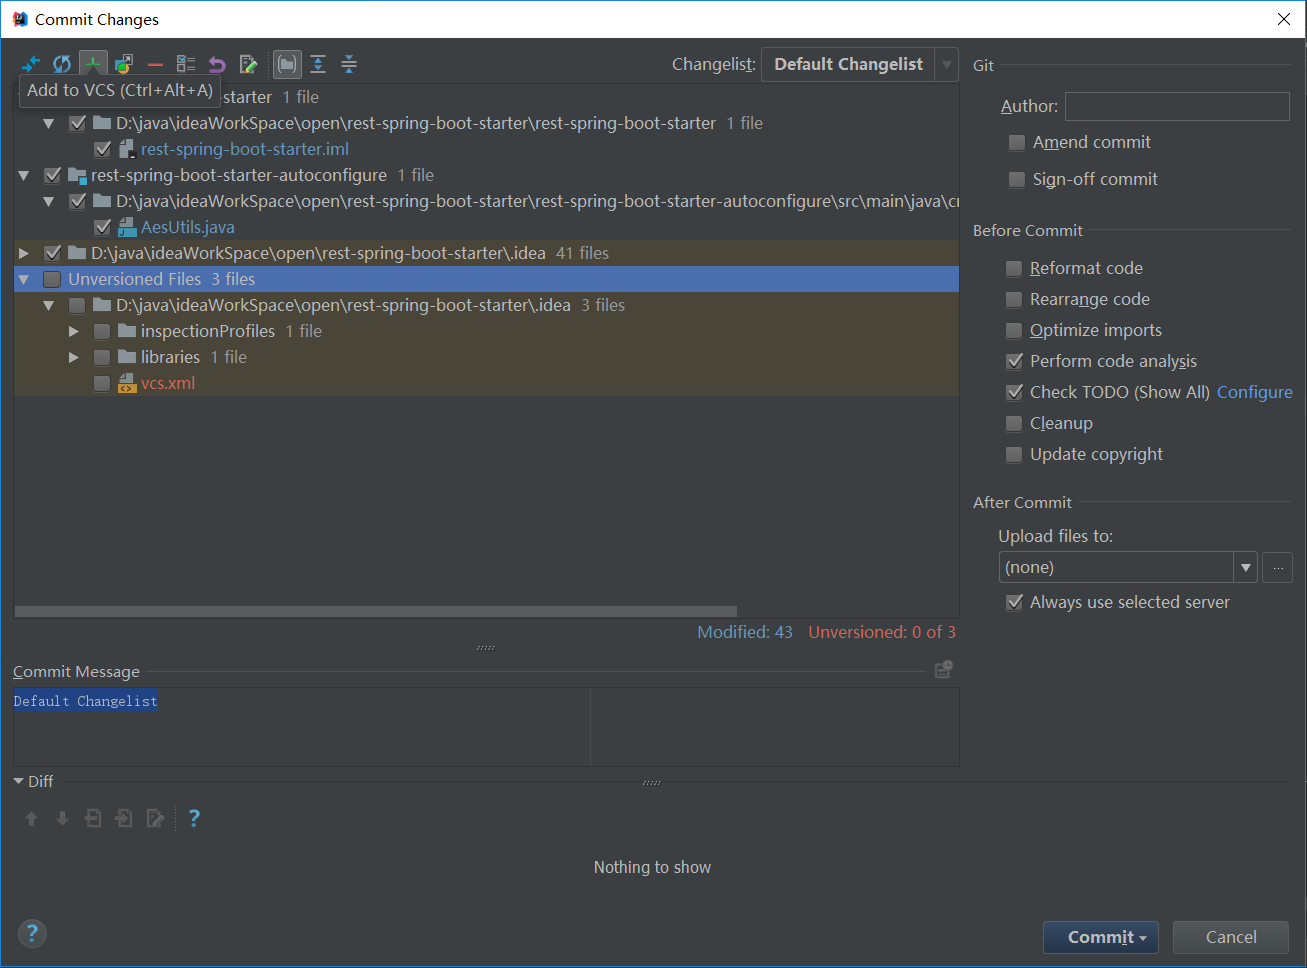This screenshot has width=1307, height=968.
Task: Expand the .idea 41 files node
Action: coord(24,253)
